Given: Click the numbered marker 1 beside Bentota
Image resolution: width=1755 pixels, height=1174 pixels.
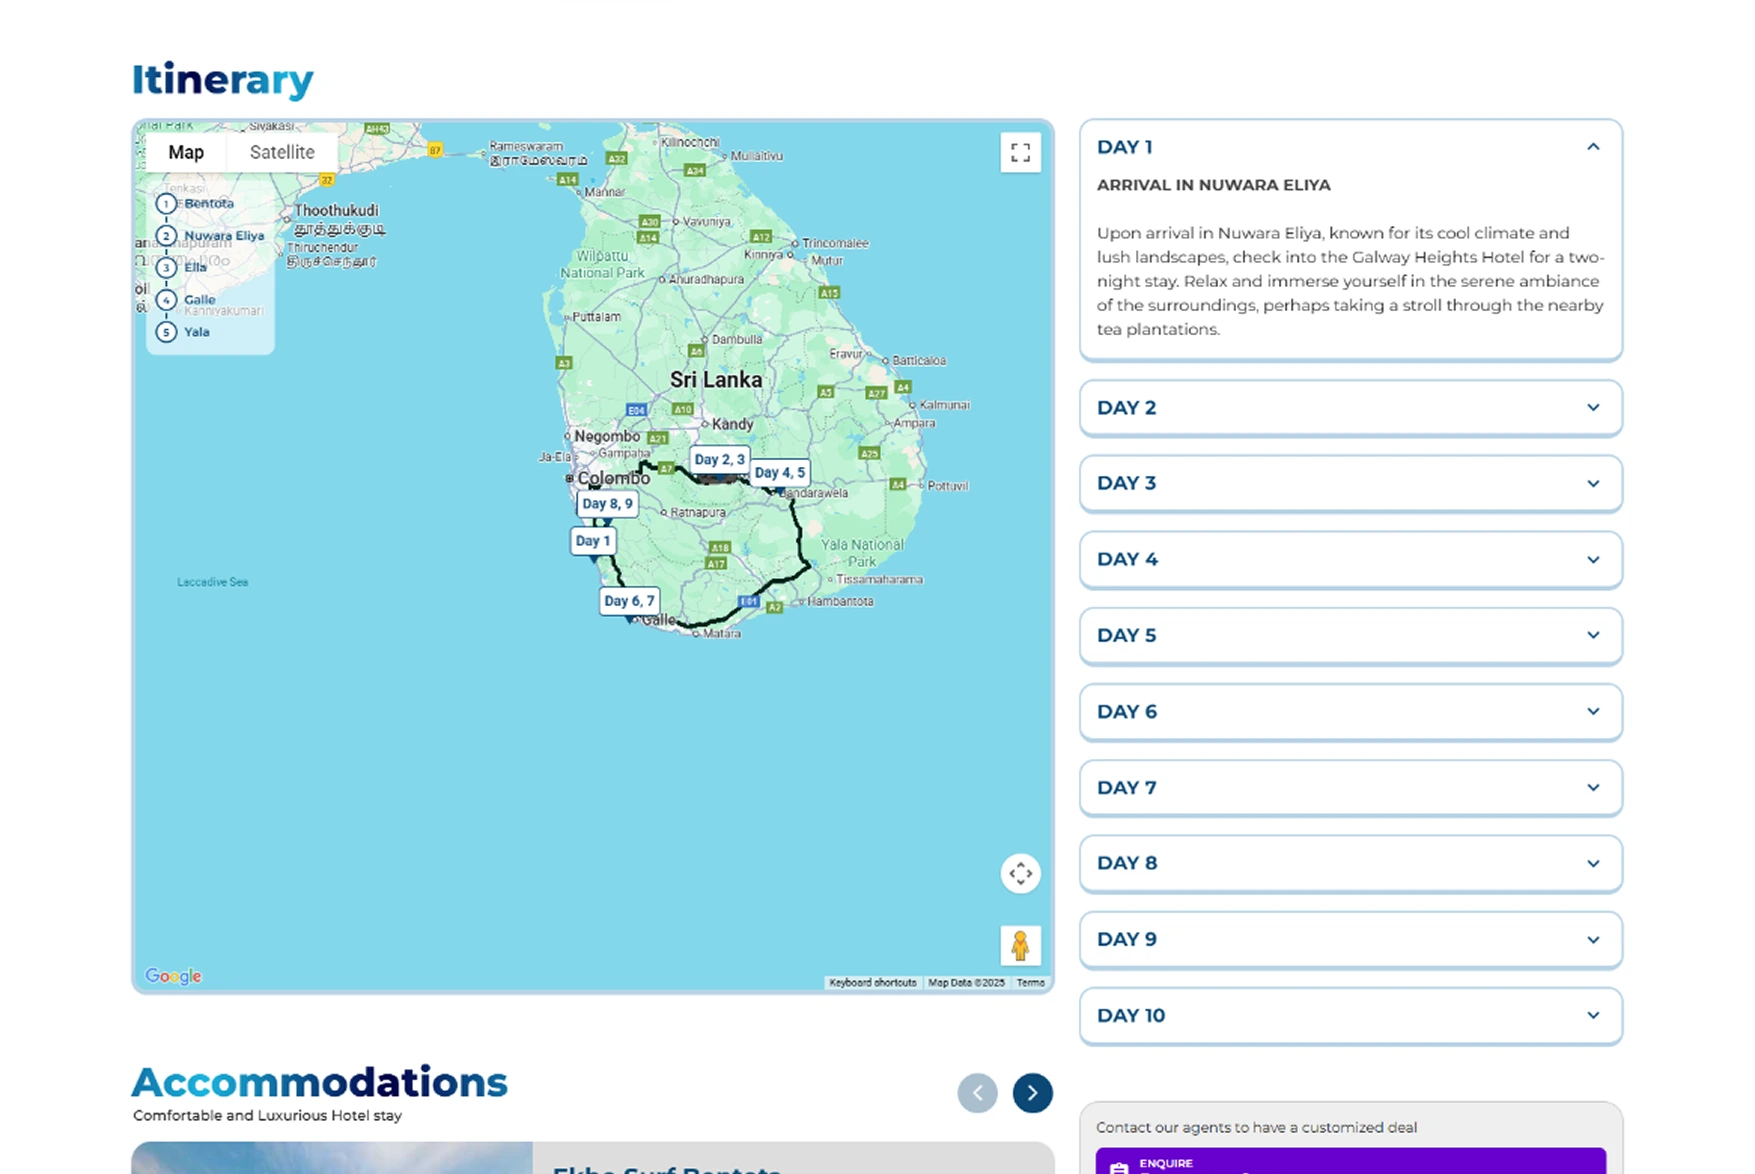Looking at the screenshot, I should coord(166,203).
